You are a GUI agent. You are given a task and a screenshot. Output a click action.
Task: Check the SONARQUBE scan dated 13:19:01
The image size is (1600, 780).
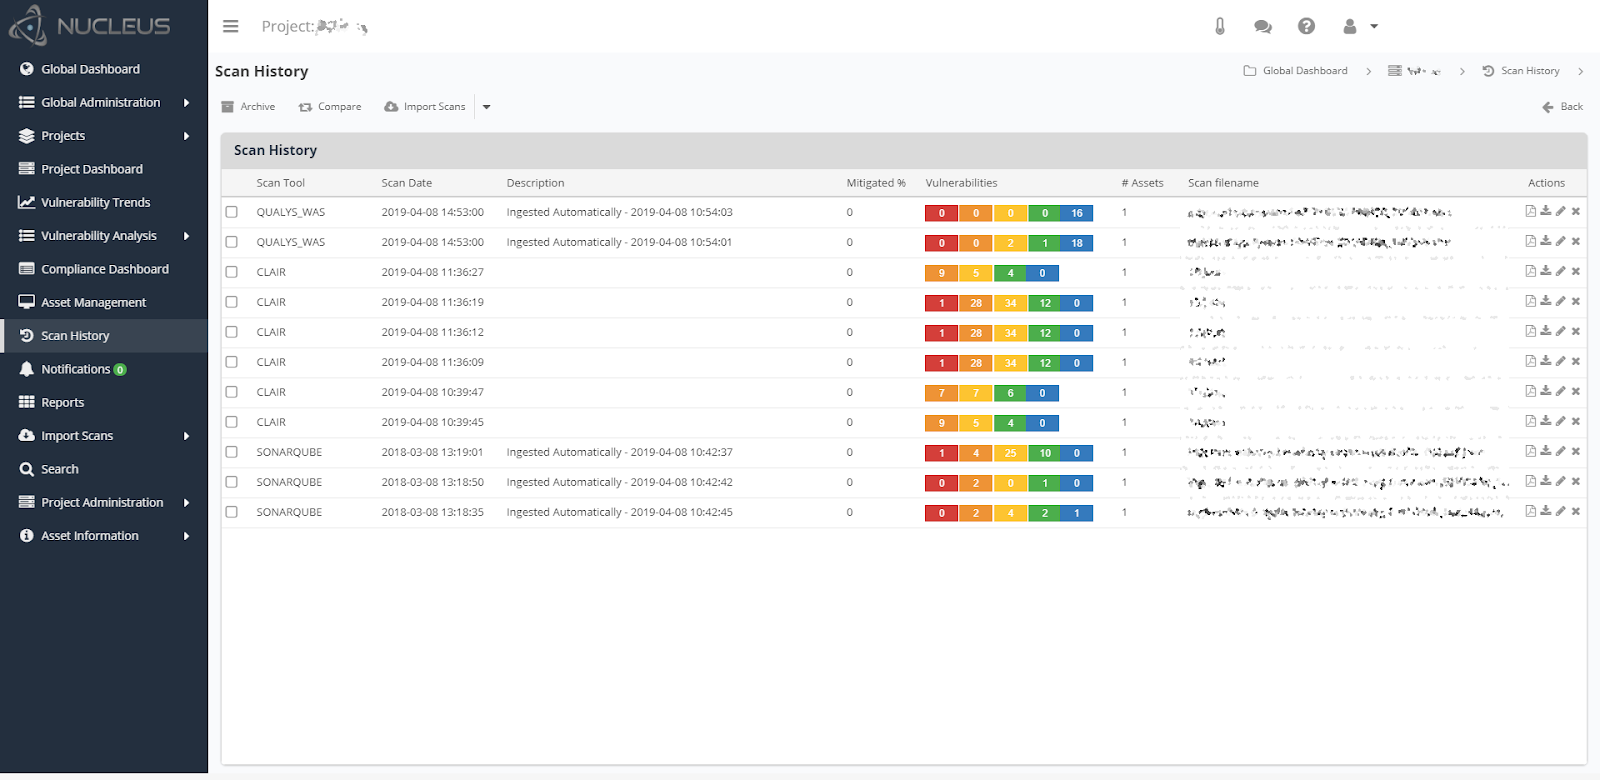232,452
